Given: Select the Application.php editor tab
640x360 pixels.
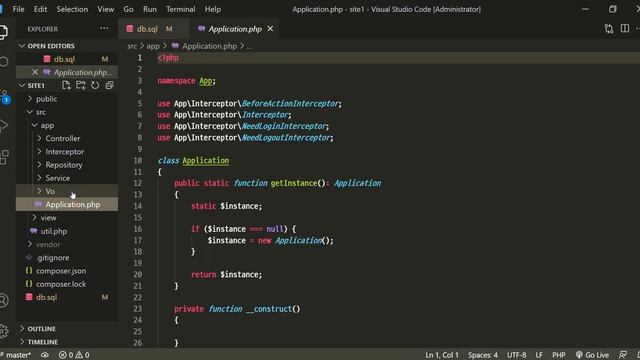Looking at the screenshot, I should coord(235,29).
